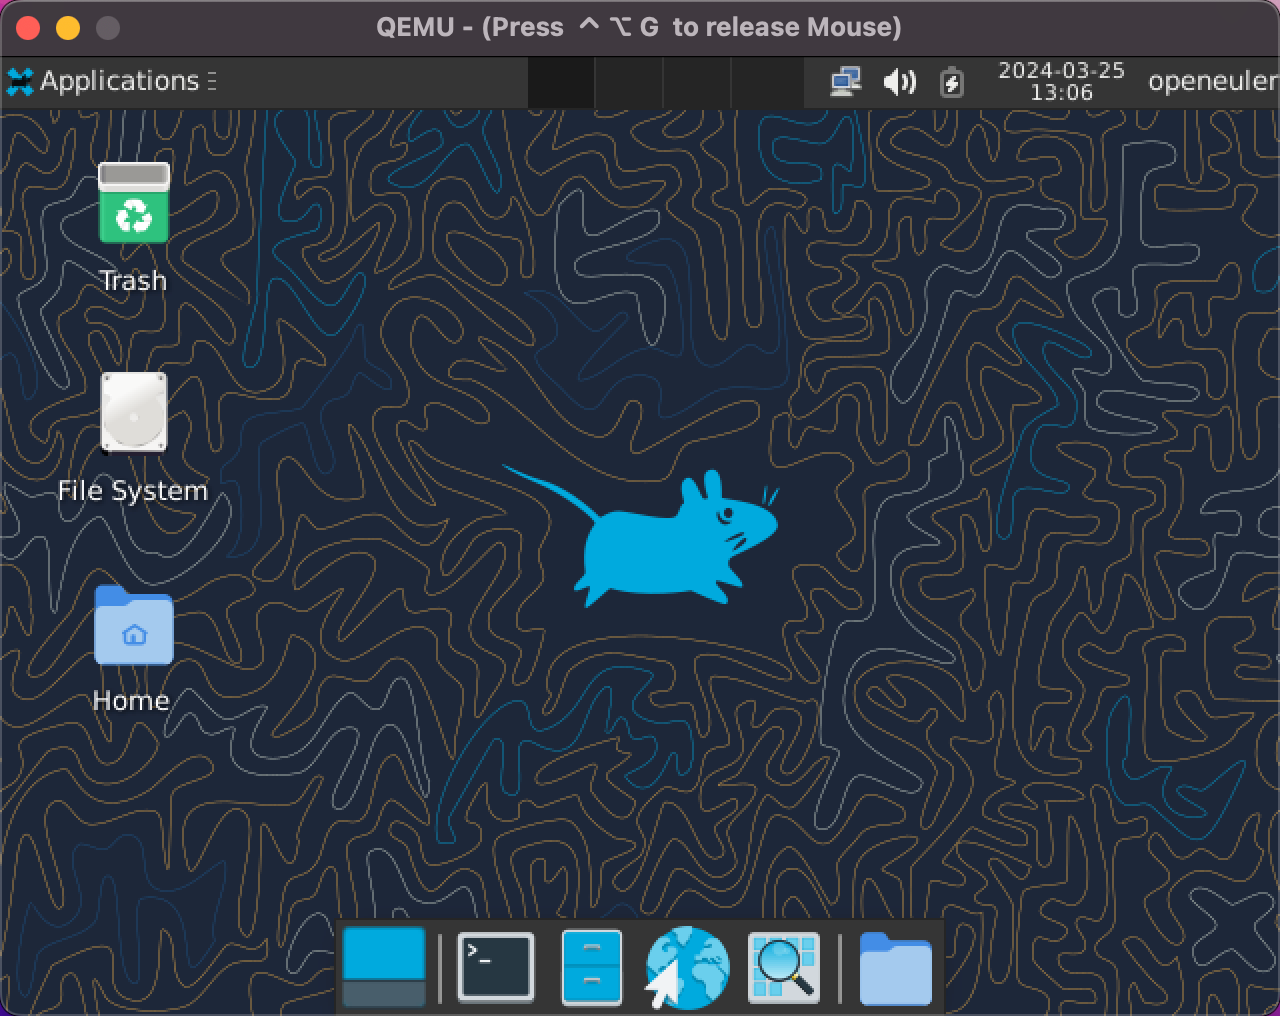Open the Applications menu
Screen dimensions: 1280x1016
(111, 81)
